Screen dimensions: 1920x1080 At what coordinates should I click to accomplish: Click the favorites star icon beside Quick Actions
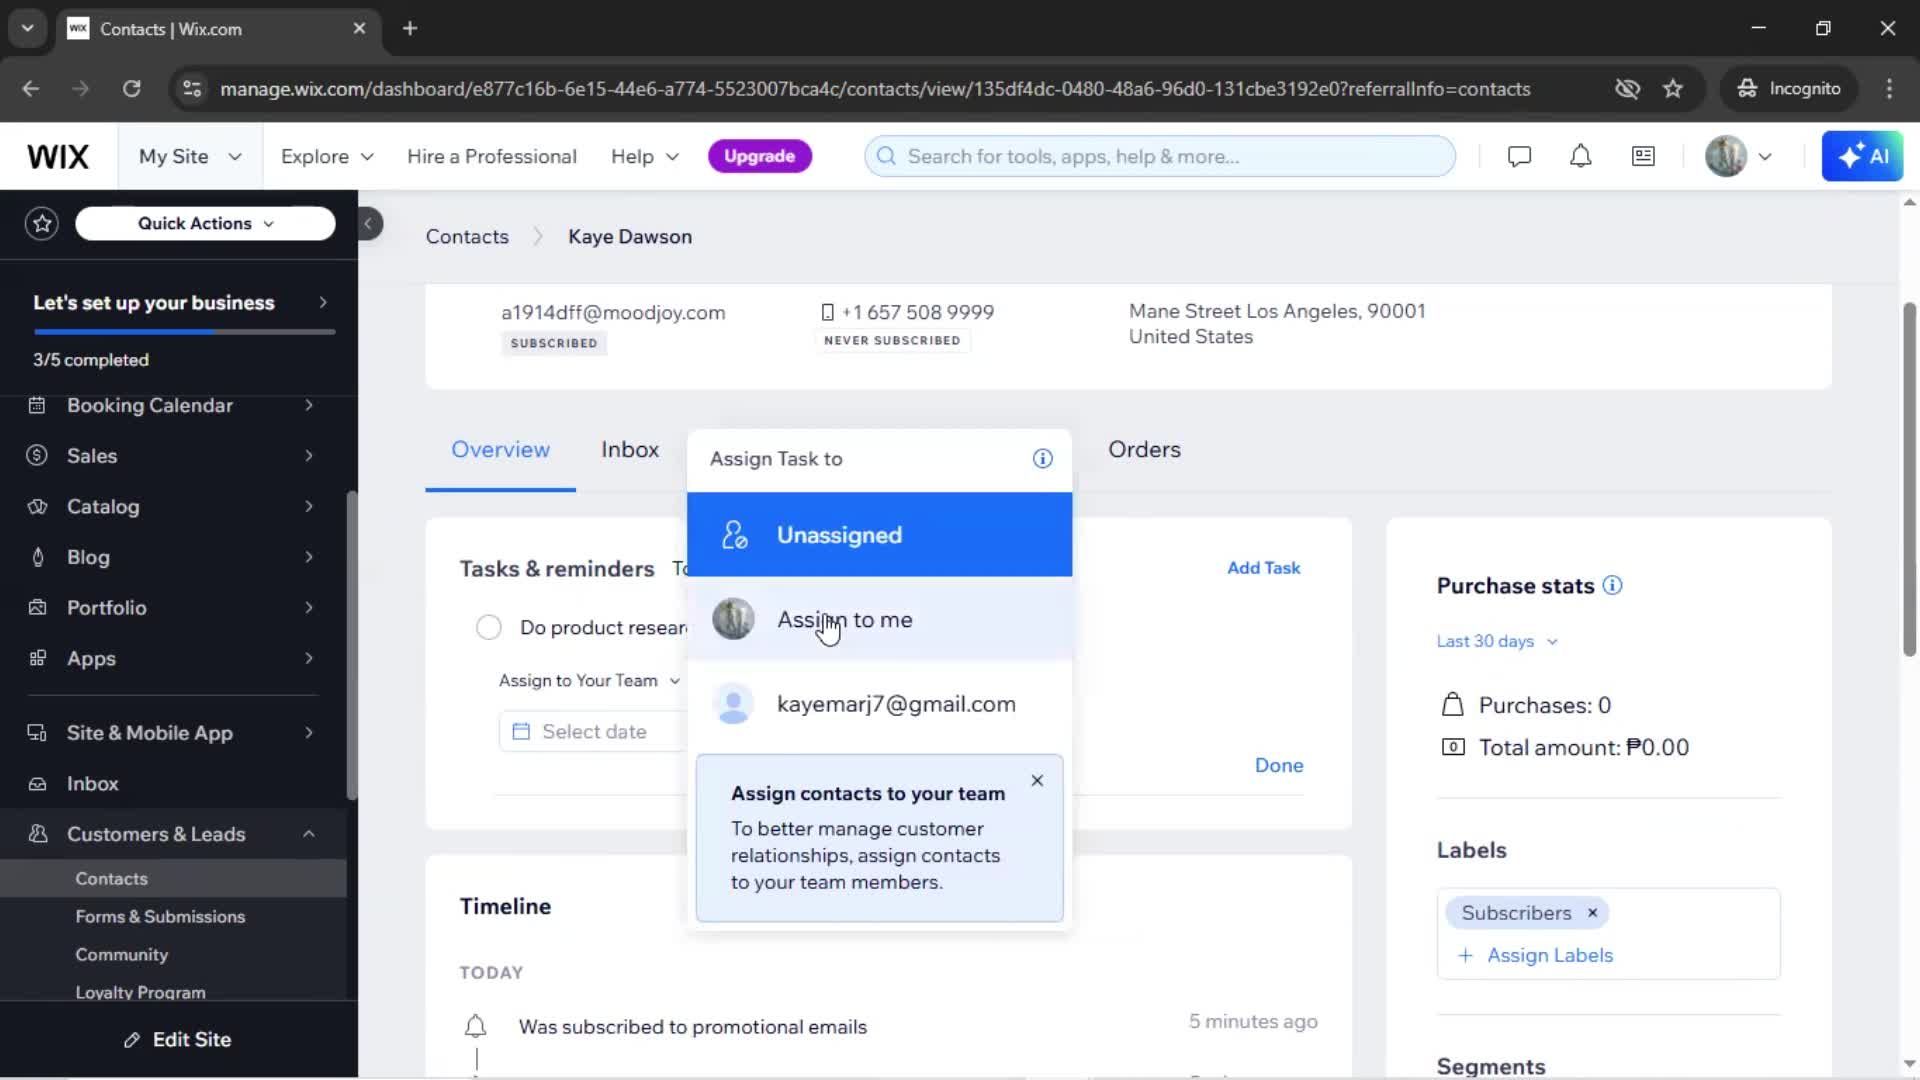(x=42, y=224)
